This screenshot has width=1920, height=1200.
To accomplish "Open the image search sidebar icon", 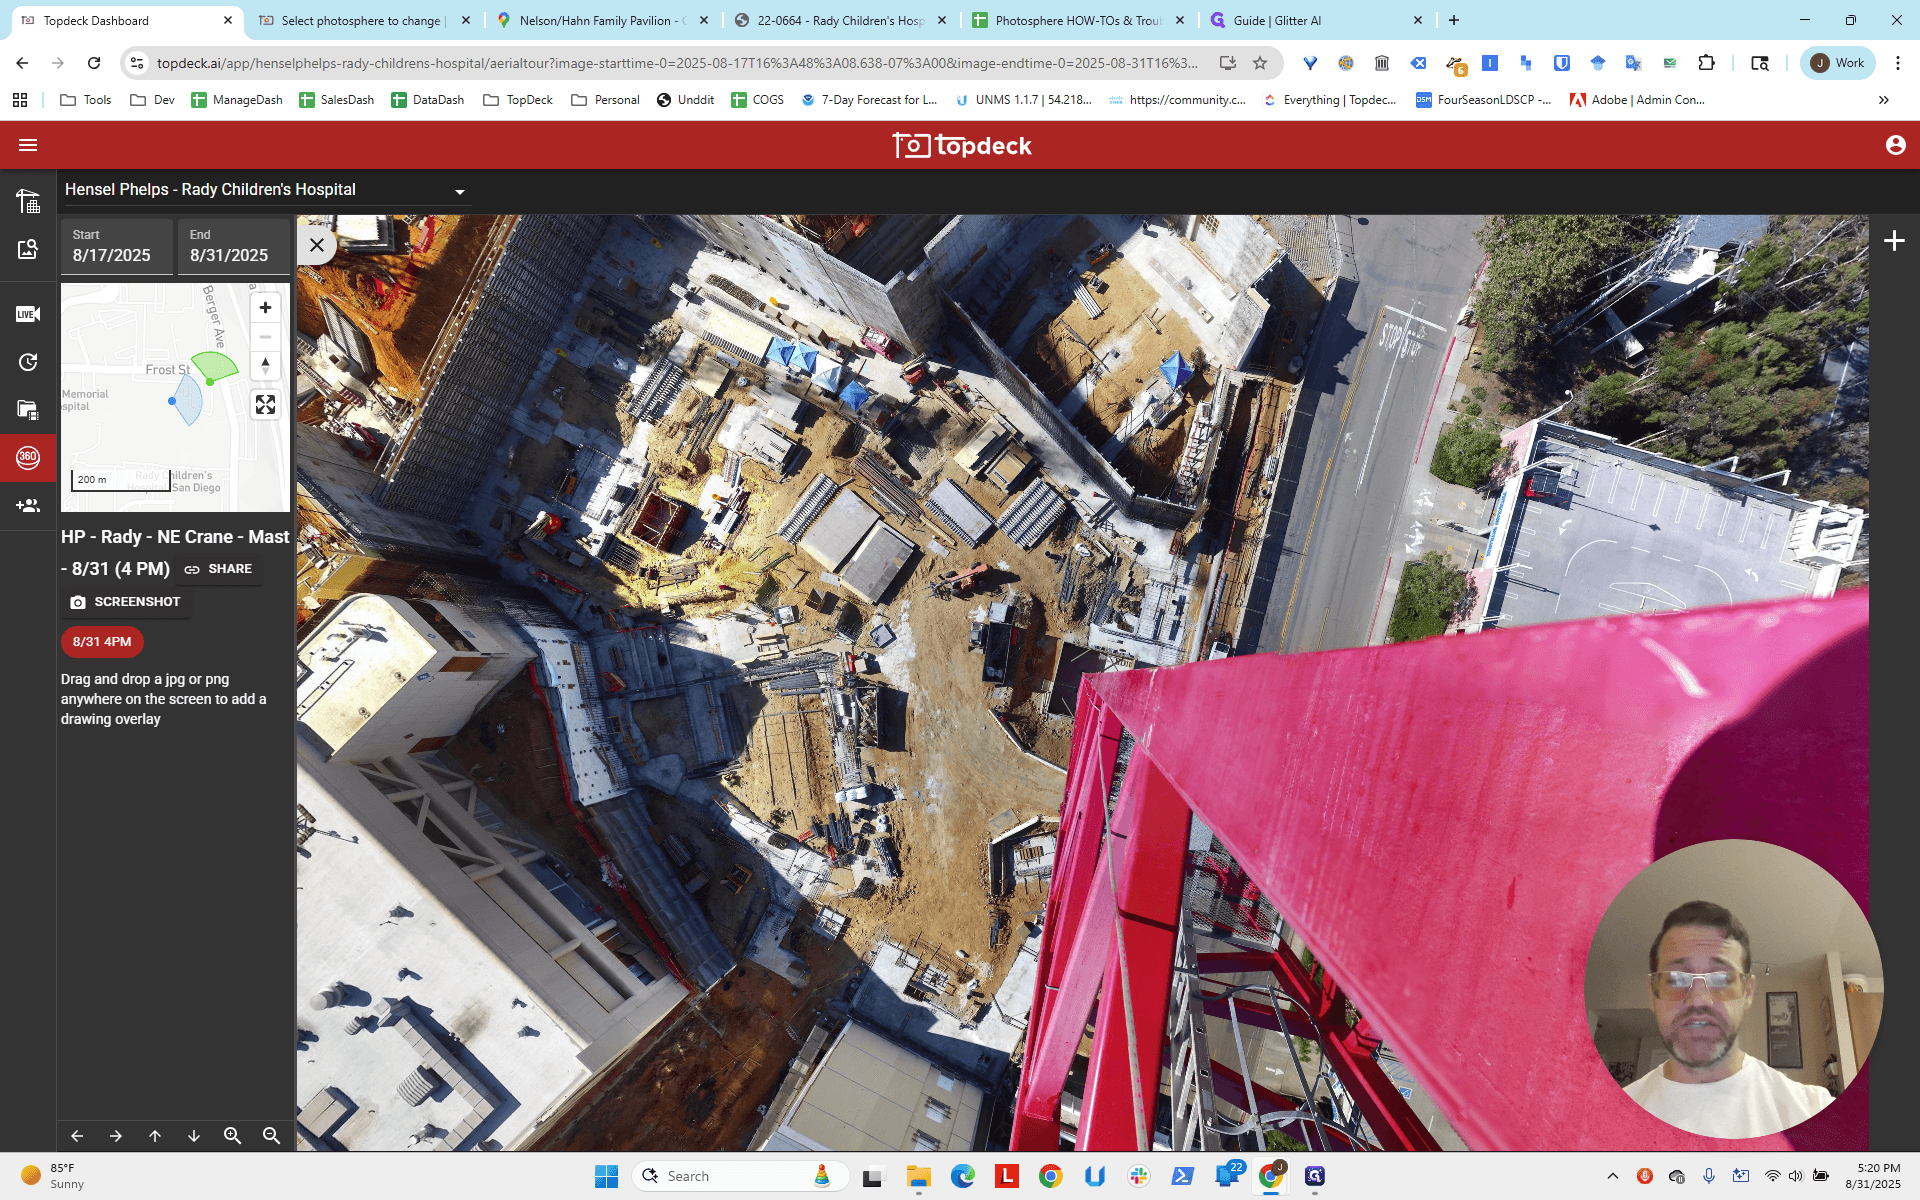I will click(x=28, y=249).
